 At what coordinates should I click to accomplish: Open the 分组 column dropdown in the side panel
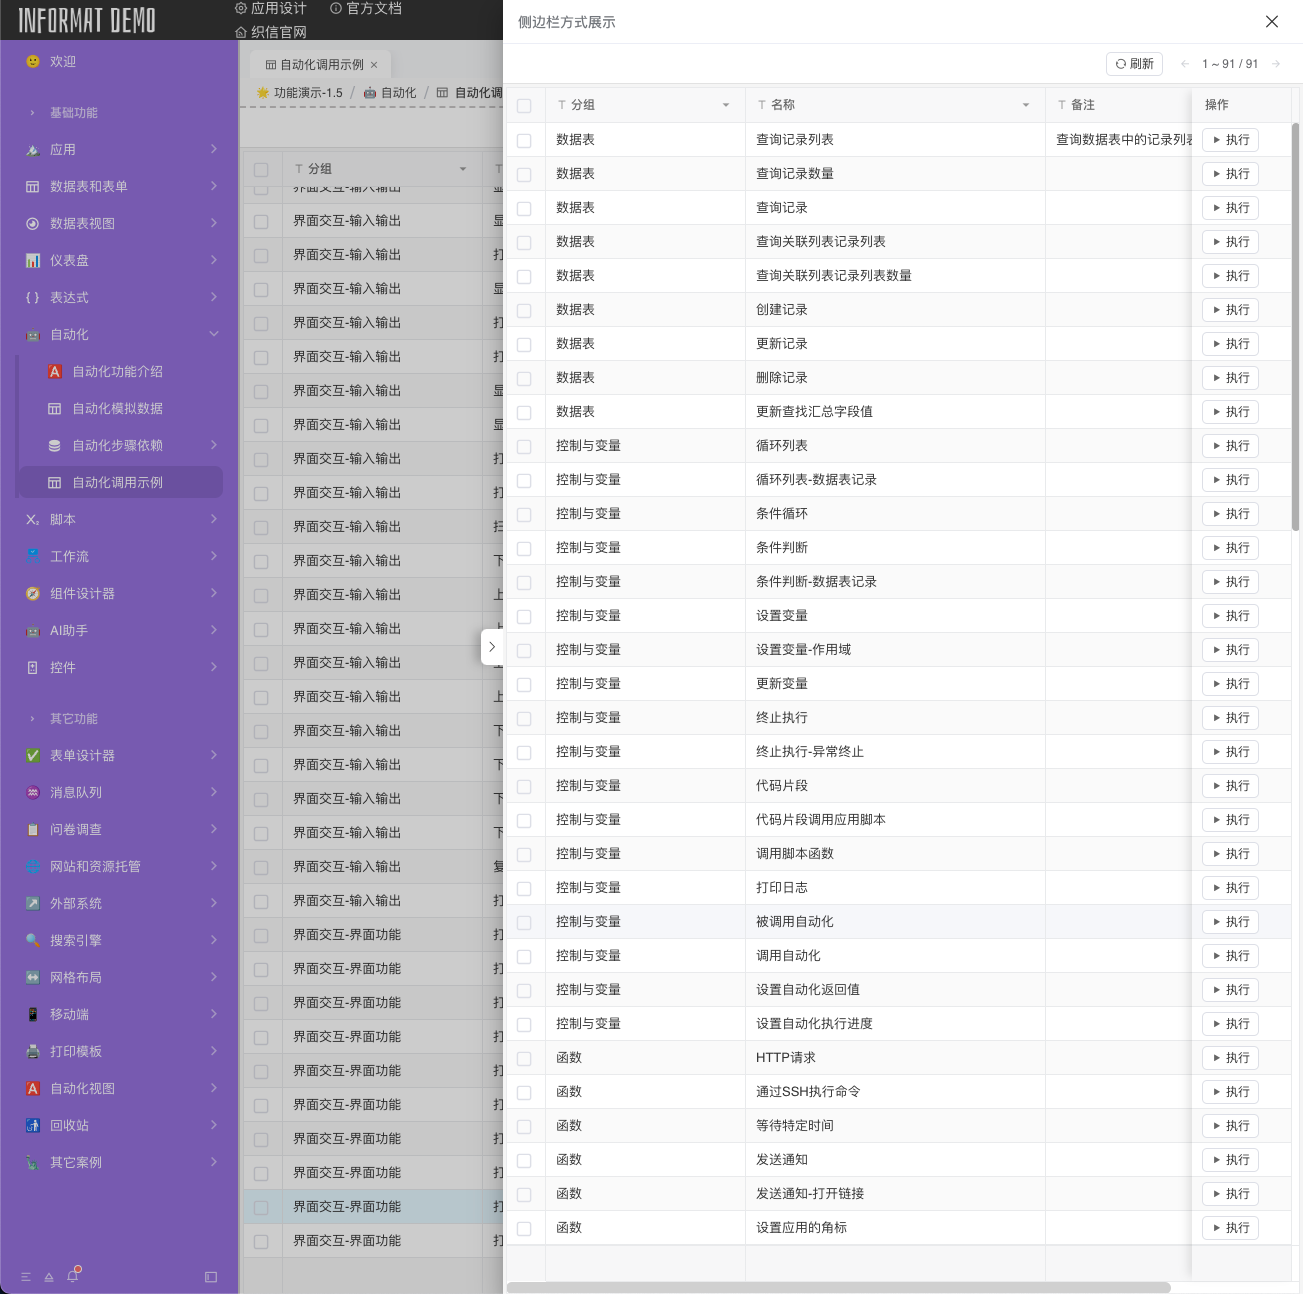pyautogui.click(x=726, y=105)
